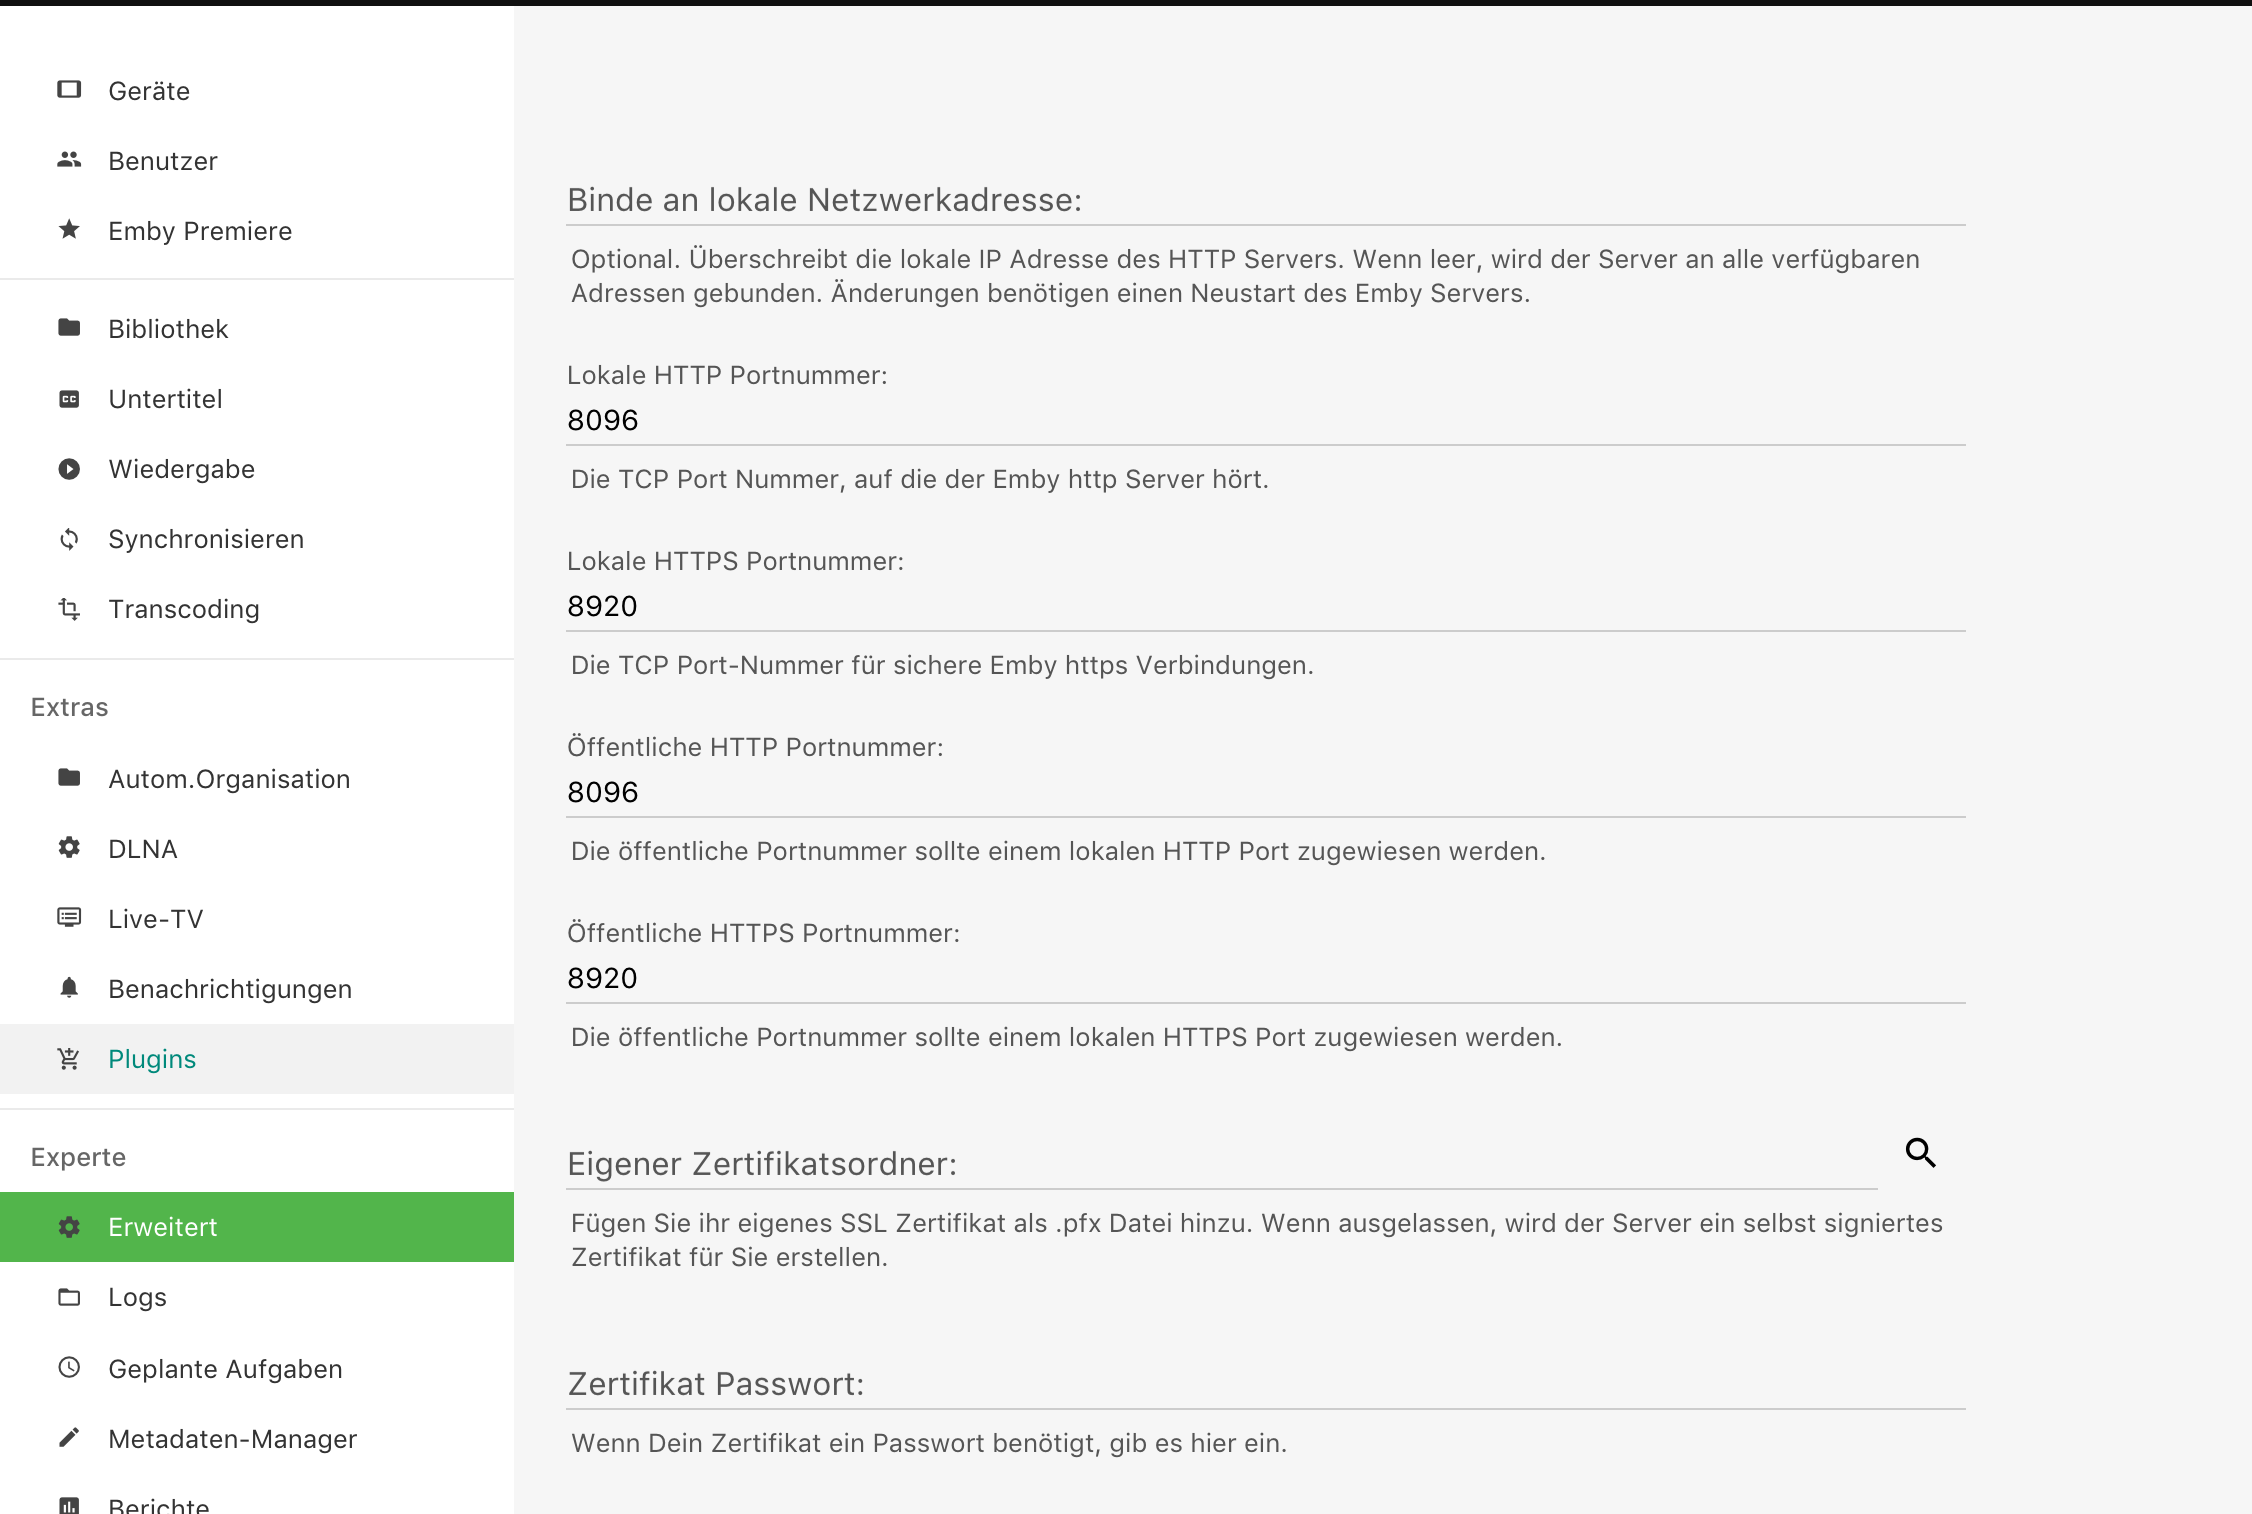Image resolution: width=2252 pixels, height=1514 pixels.
Task: Click the Autom.Organisation folder icon
Action: click(69, 778)
